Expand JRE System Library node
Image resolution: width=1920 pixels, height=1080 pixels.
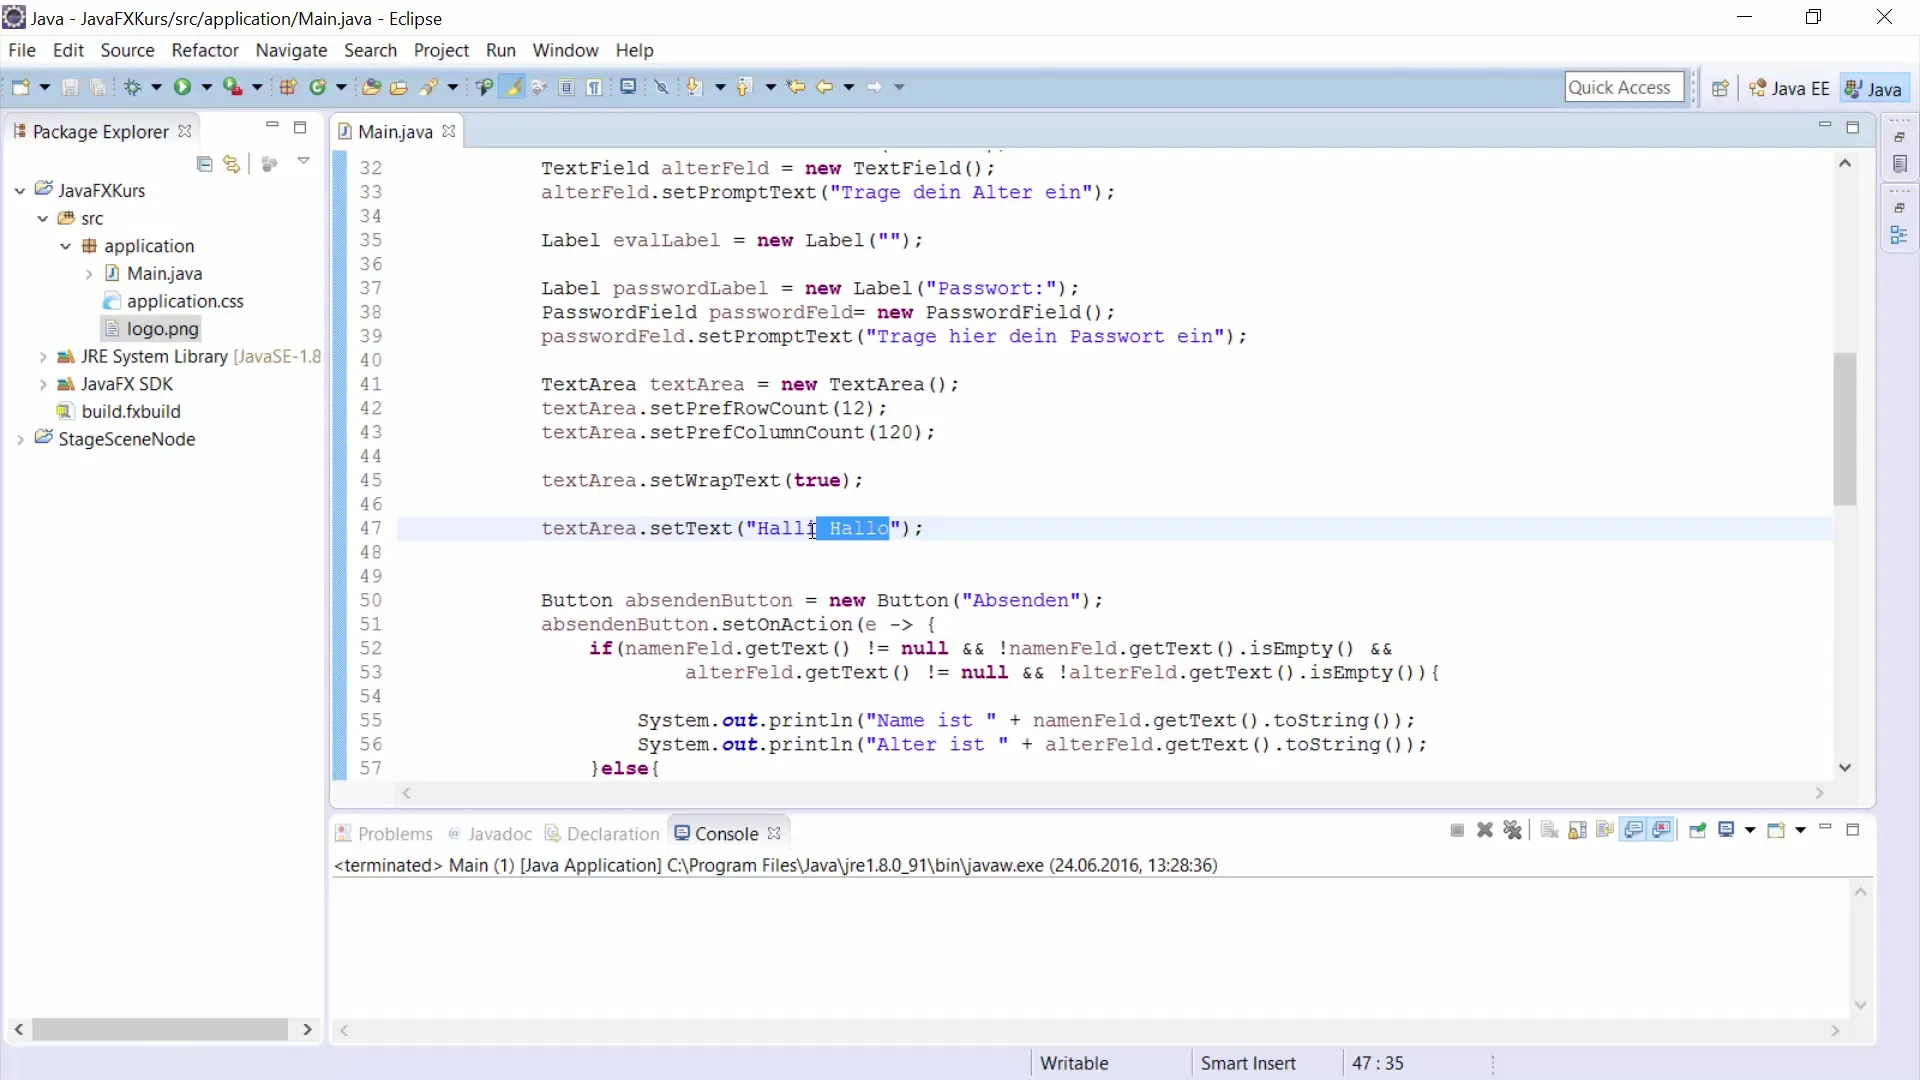click(43, 356)
